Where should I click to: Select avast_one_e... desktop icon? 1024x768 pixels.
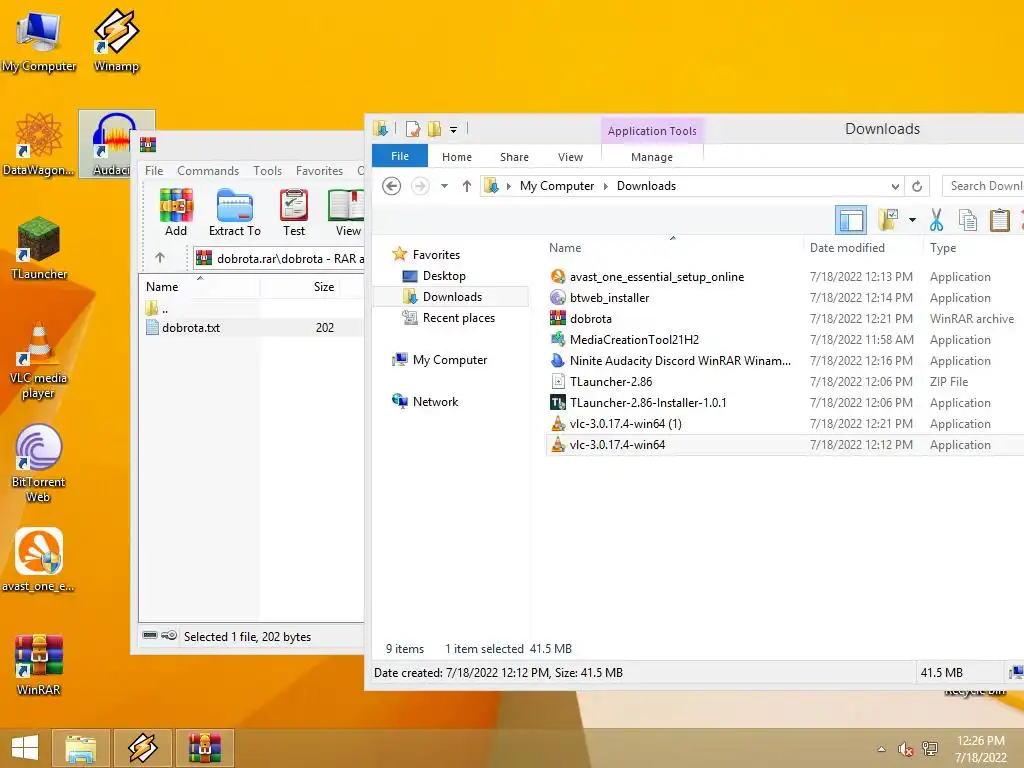point(39,560)
